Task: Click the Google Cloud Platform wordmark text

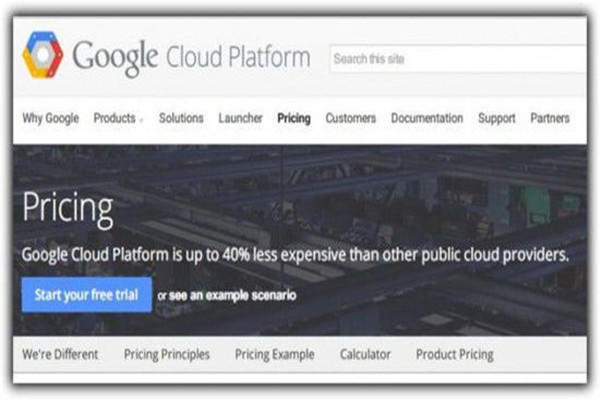Action: click(191, 57)
